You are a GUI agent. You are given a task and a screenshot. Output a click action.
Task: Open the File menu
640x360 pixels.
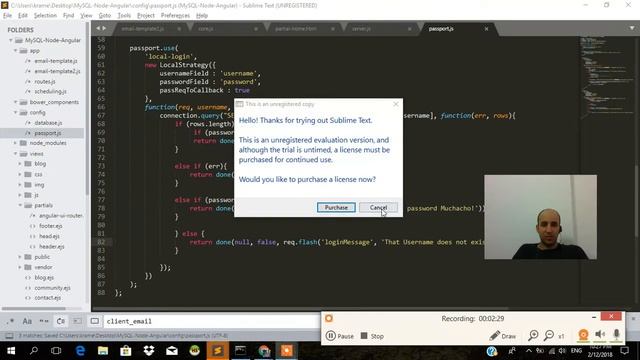[x=7, y=16]
